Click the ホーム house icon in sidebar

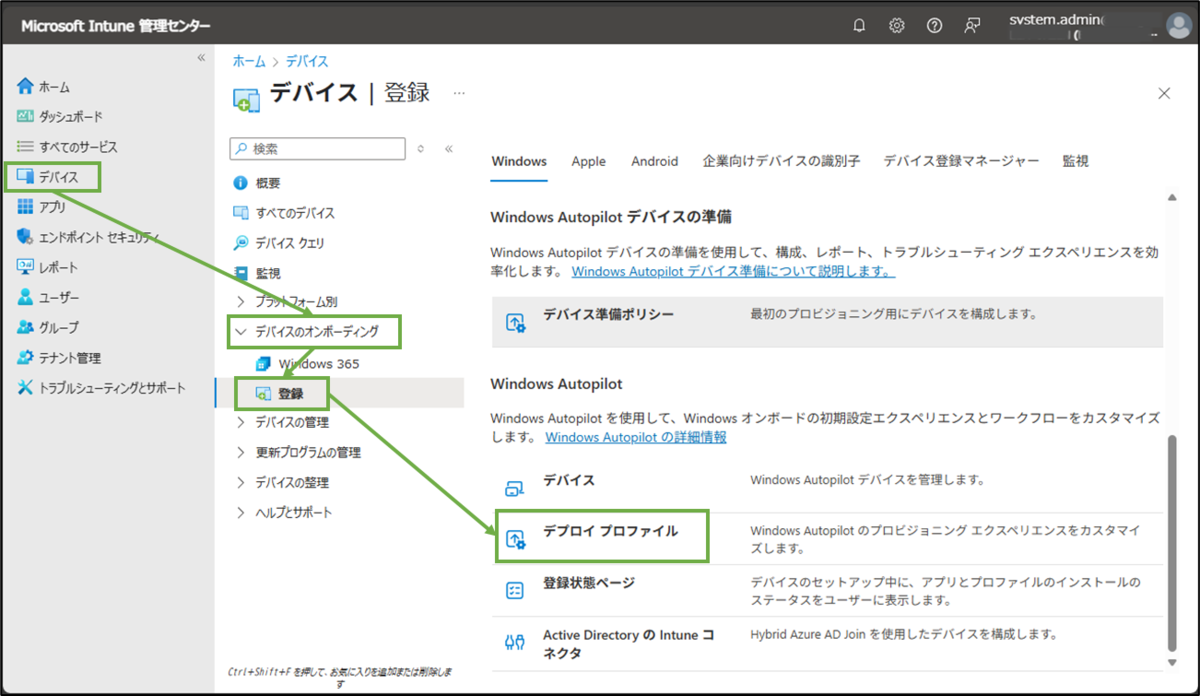click(26, 87)
